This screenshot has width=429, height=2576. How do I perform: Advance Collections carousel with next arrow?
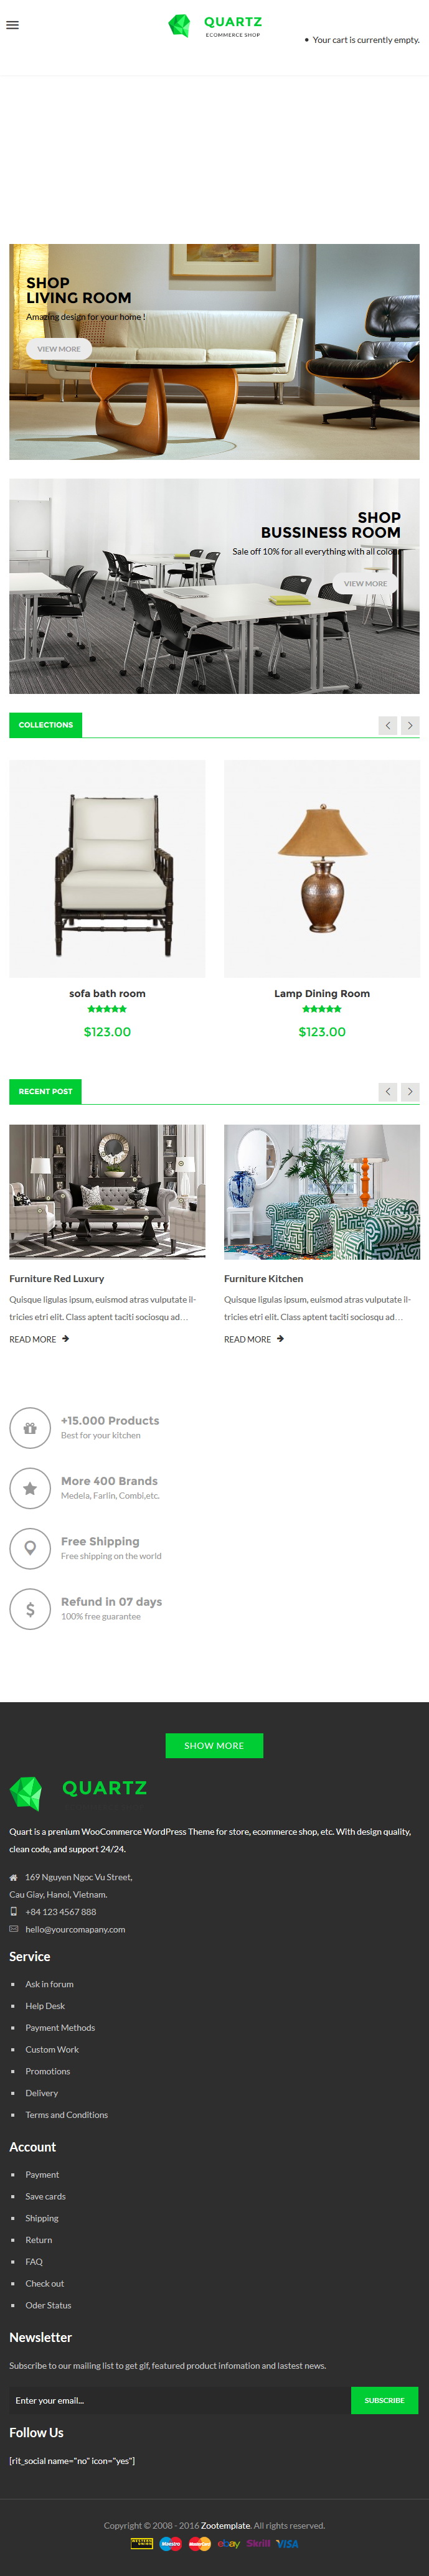click(x=410, y=725)
